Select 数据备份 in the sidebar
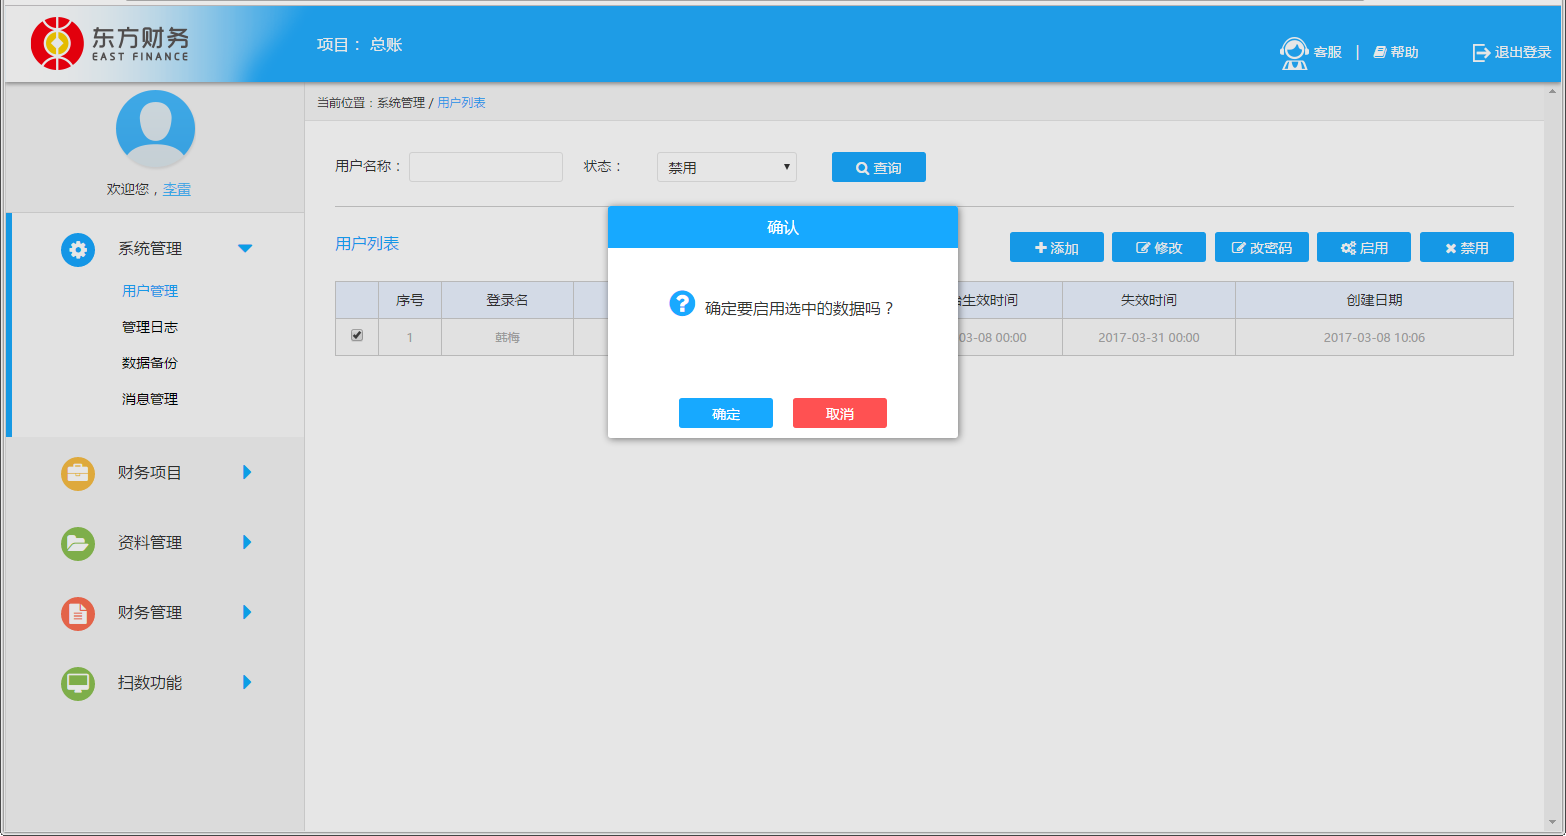 coord(150,363)
